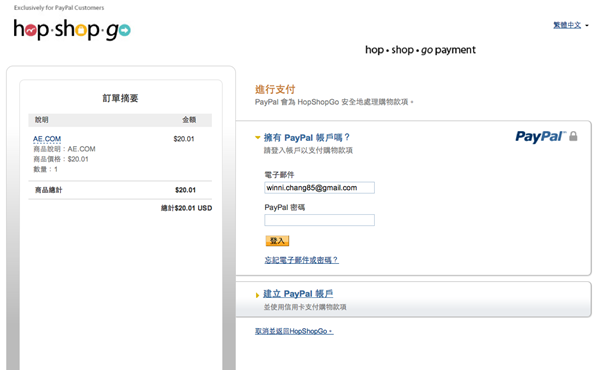Click the padlock security icon

(573, 136)
